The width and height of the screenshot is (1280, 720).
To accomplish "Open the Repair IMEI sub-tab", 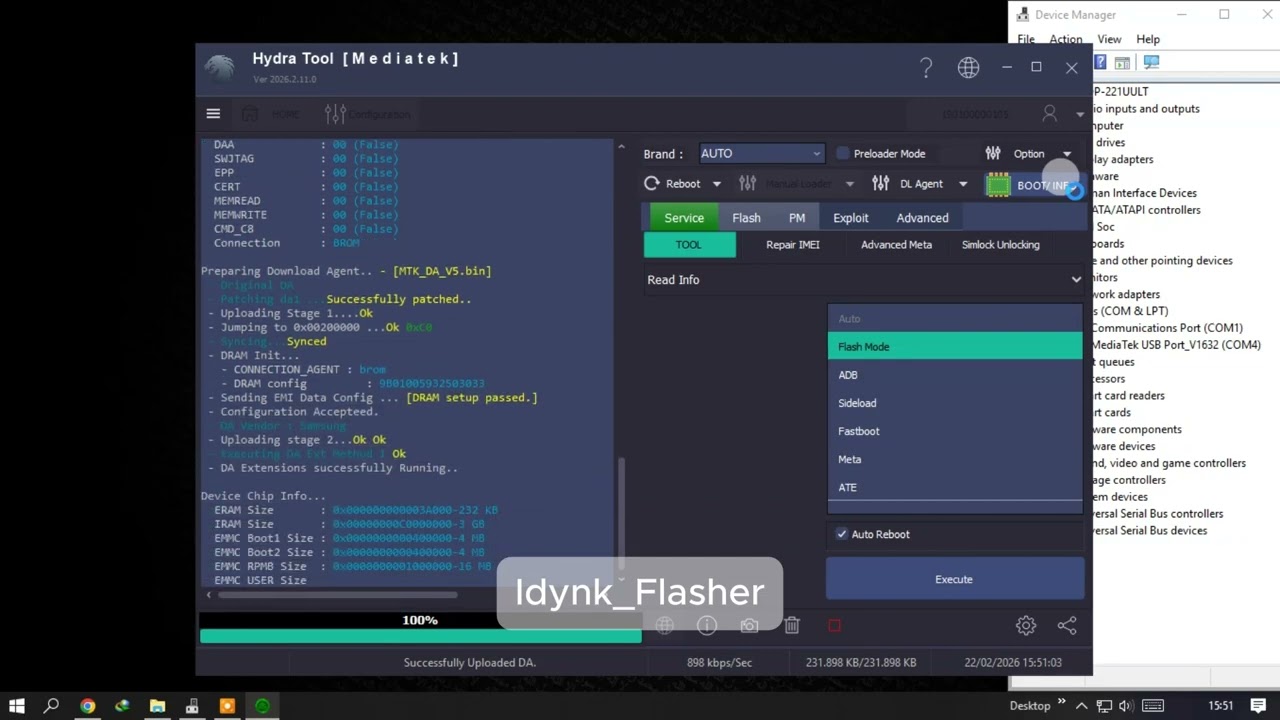I will 793,245.
